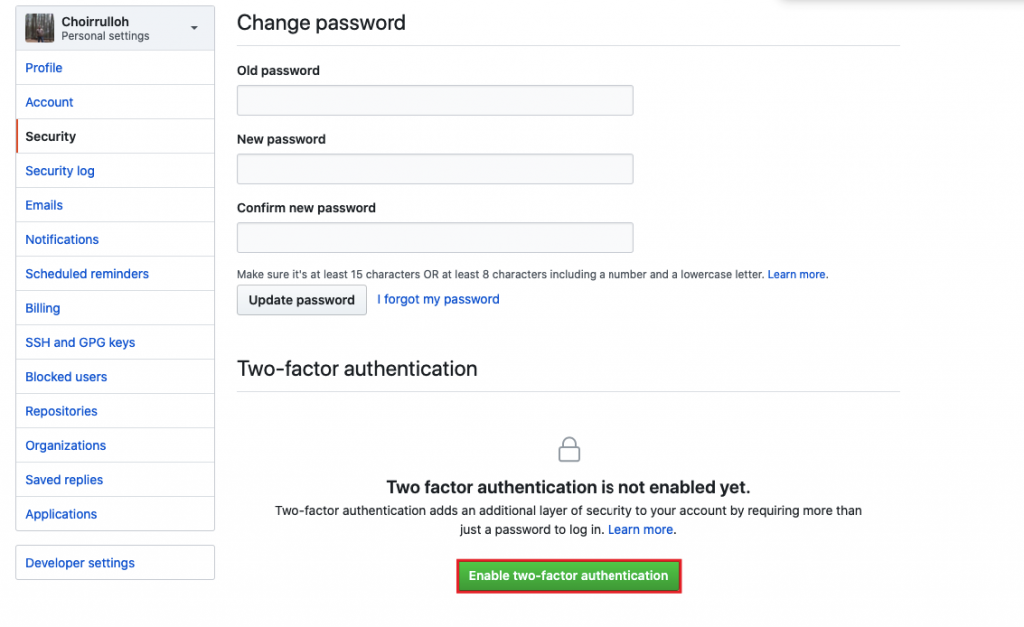The height and width of the screenshot is (627, 1024).
Task: Click the Update password button
Action: point(301,299)
